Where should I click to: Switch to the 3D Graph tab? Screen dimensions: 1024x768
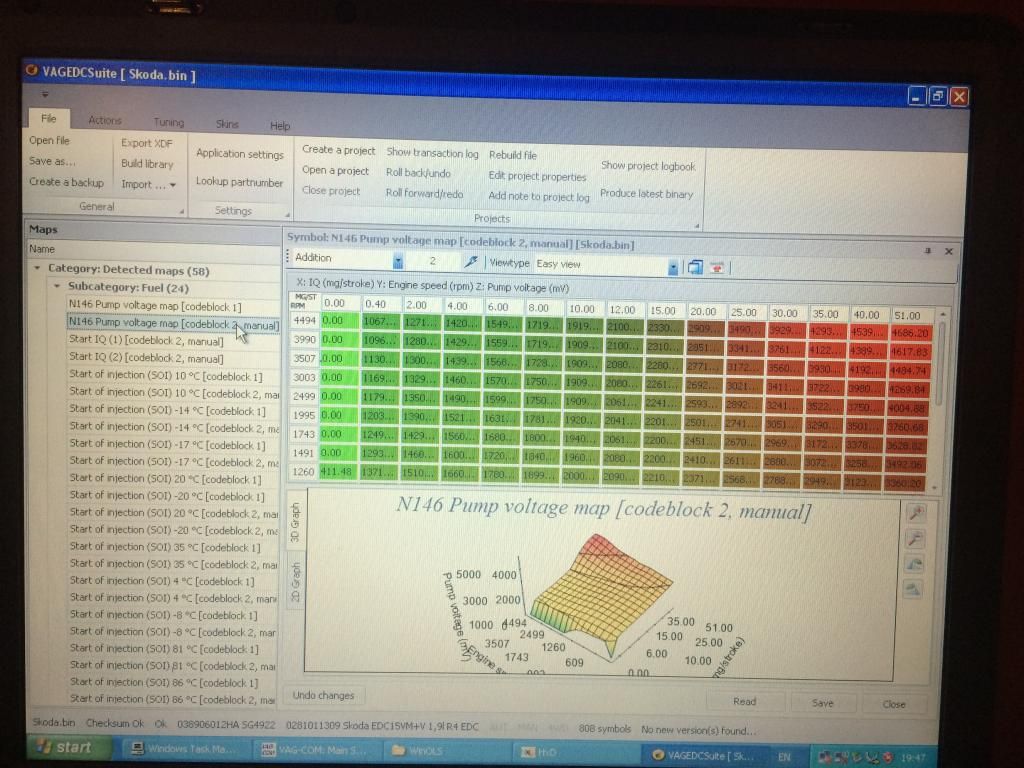coord(295,522)
